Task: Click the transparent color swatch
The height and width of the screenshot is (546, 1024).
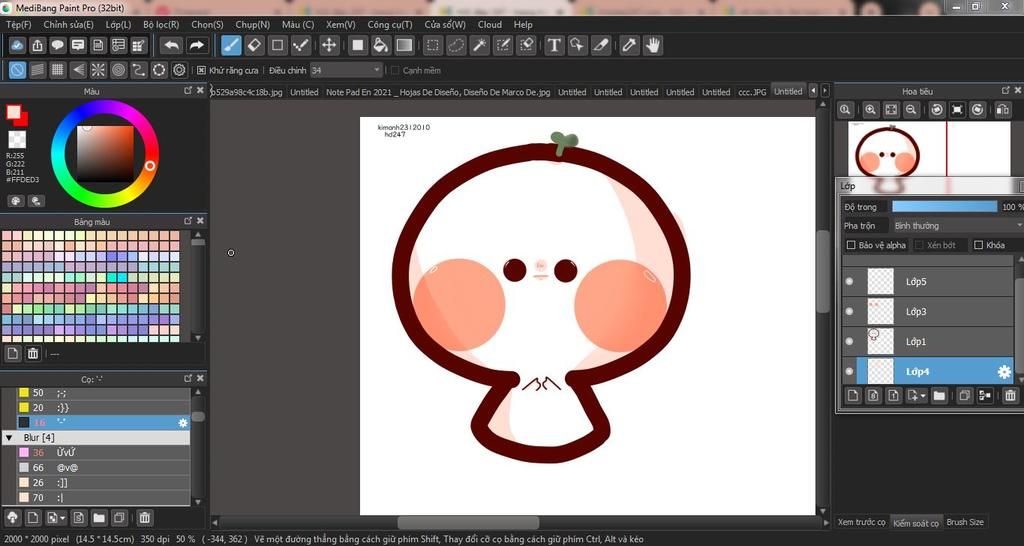Action: [x=17, y=139]
